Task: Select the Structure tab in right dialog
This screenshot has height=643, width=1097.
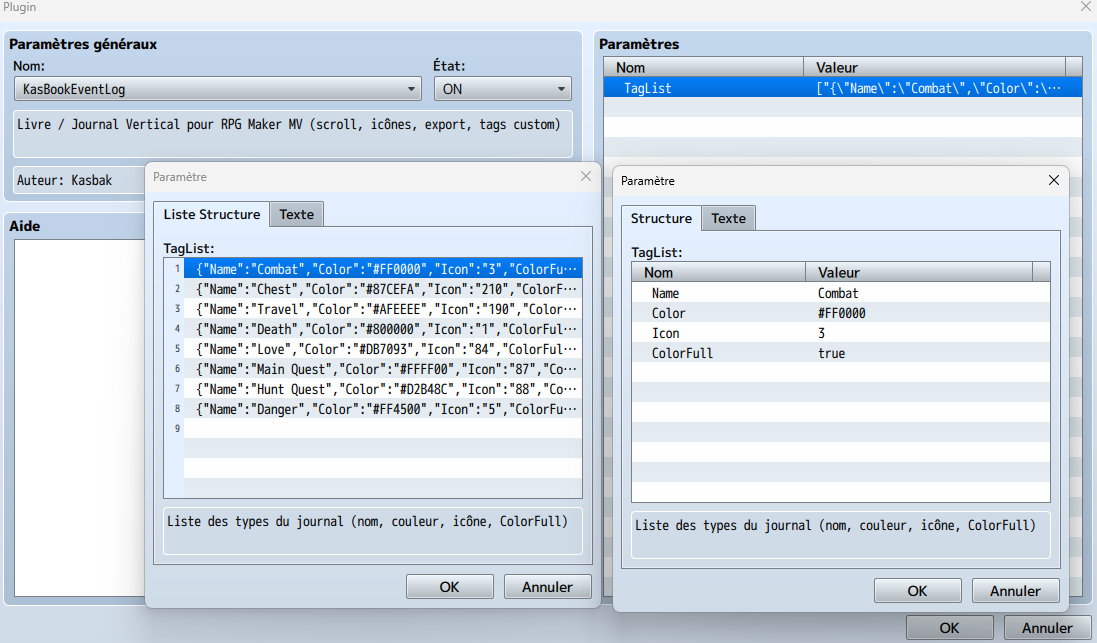Action: coord(661,218)
